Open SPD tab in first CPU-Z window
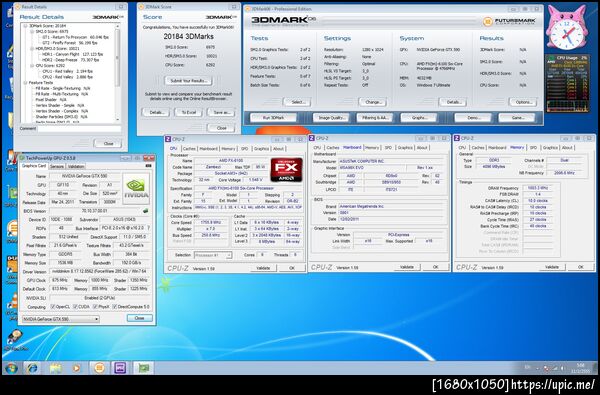The height and width of the screenshot is (395, 600). point(245,149)
